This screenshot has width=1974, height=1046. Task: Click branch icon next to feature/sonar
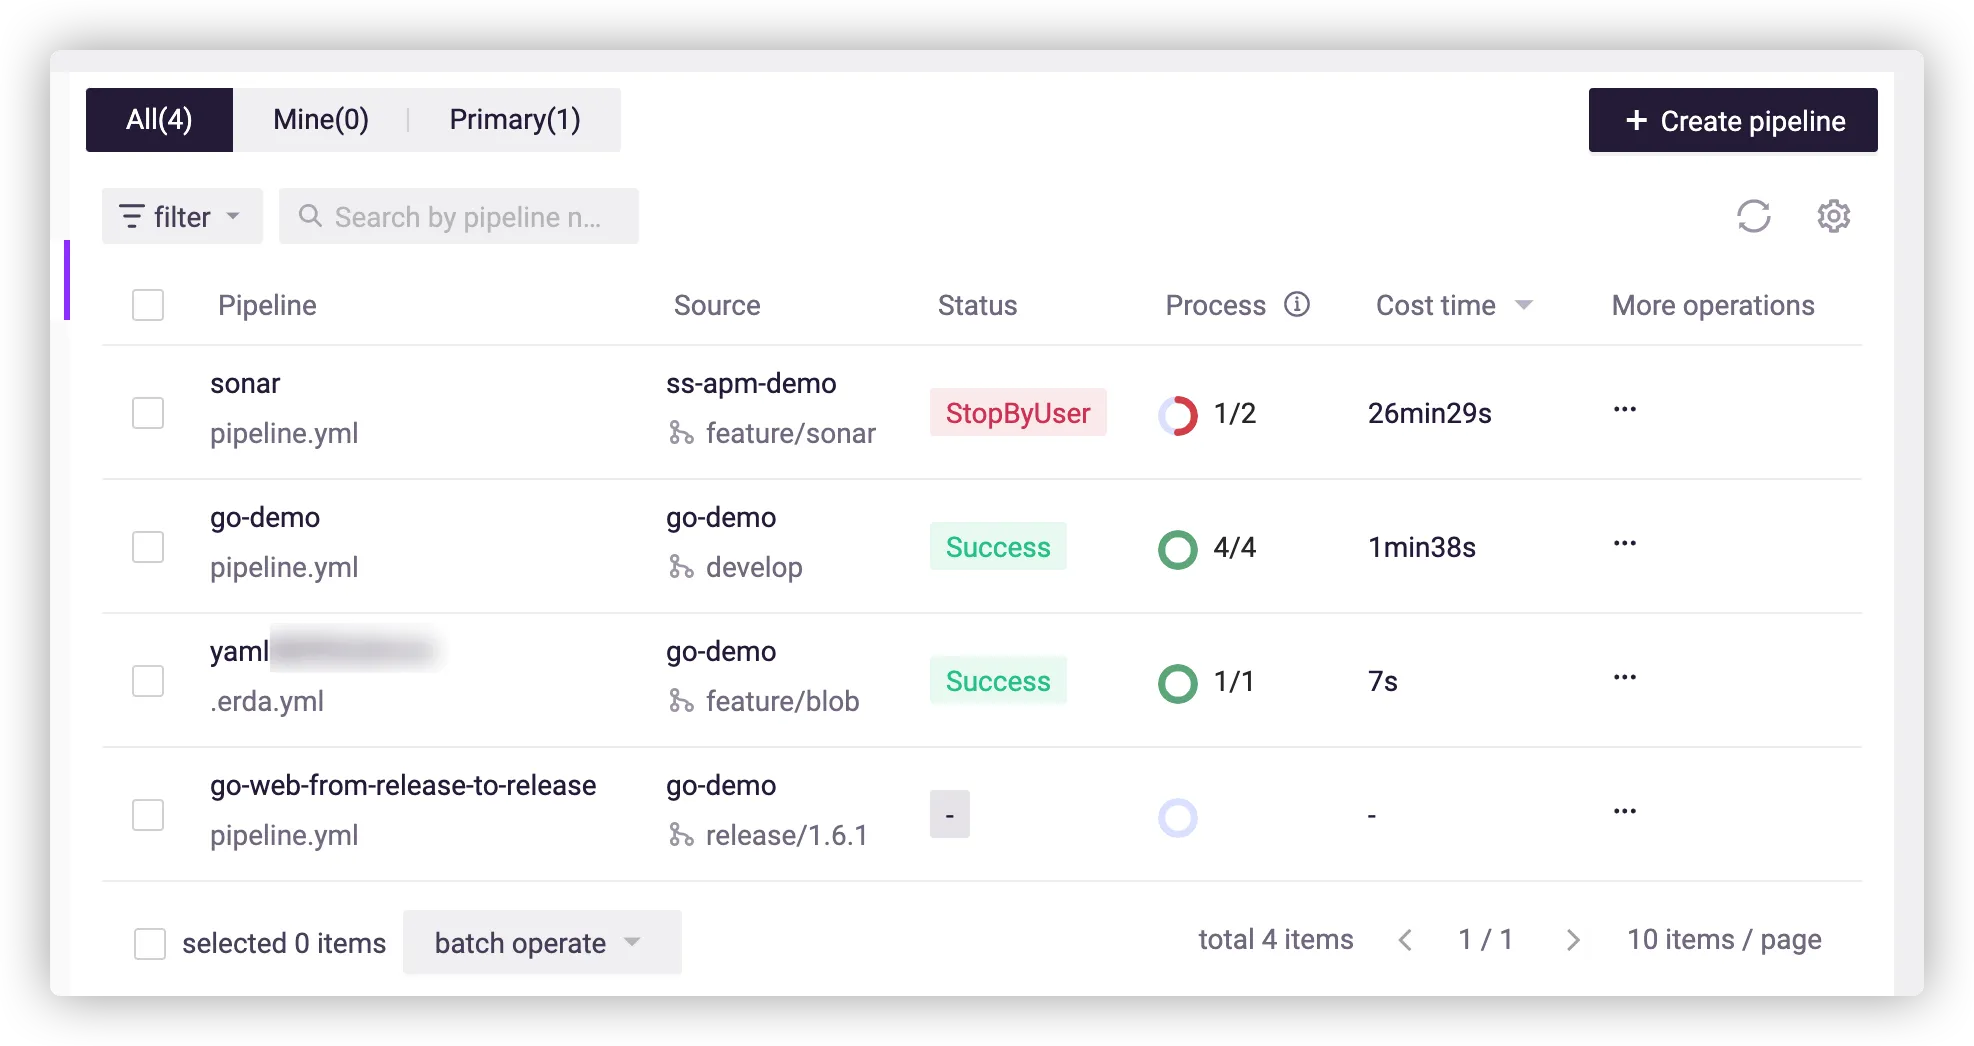[x=681, y=433]
